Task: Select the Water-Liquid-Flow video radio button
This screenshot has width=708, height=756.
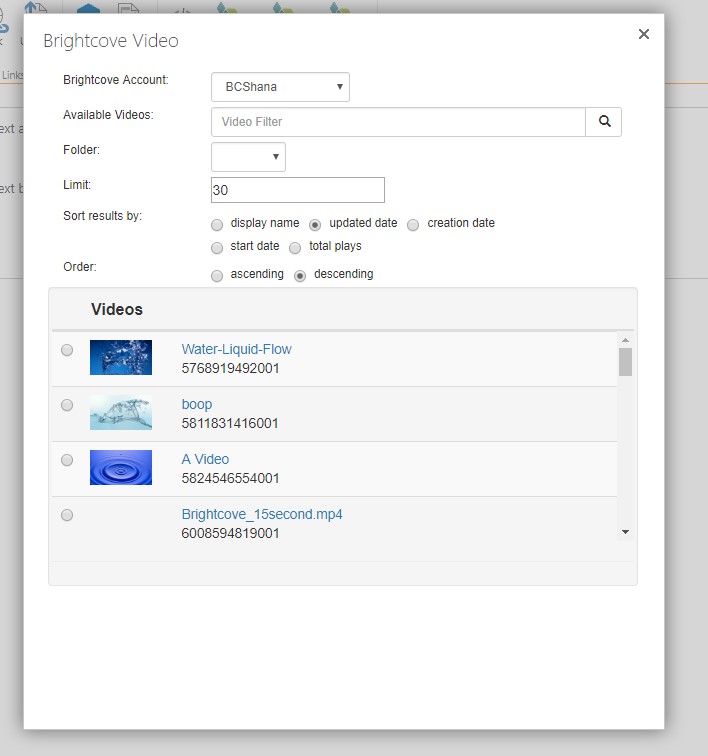Action: coord(67,350)
